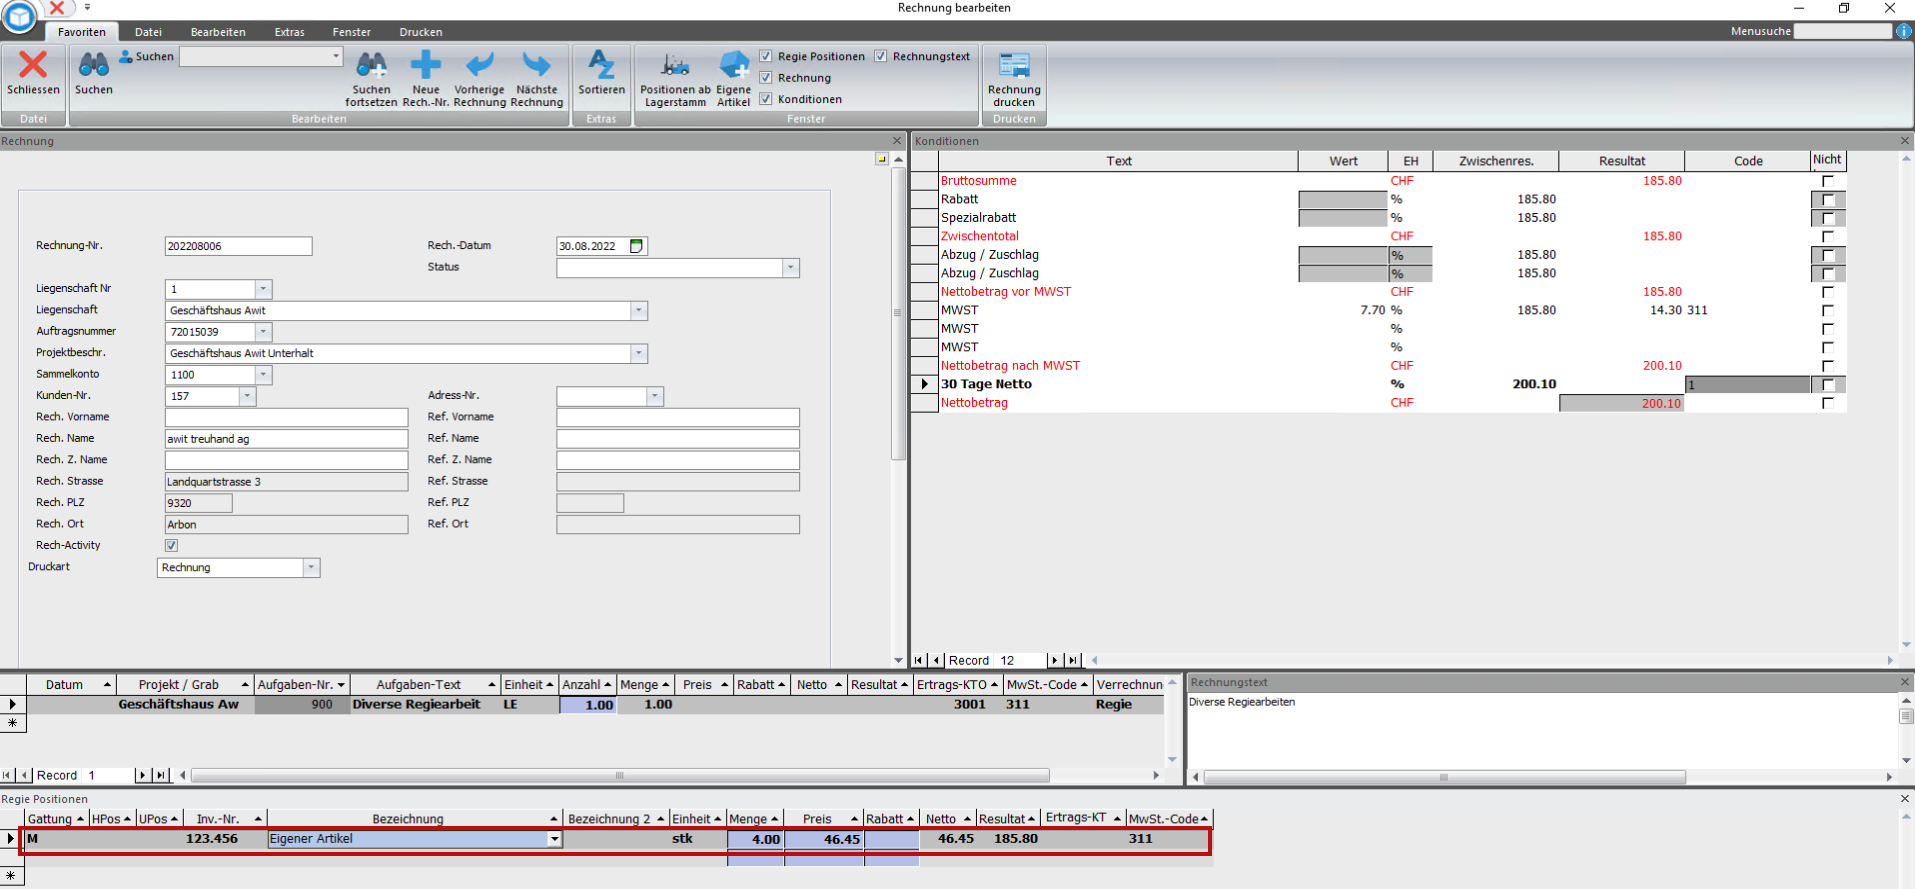
Task: Go to Vorherige Rechnung
Action: (480, 66)
